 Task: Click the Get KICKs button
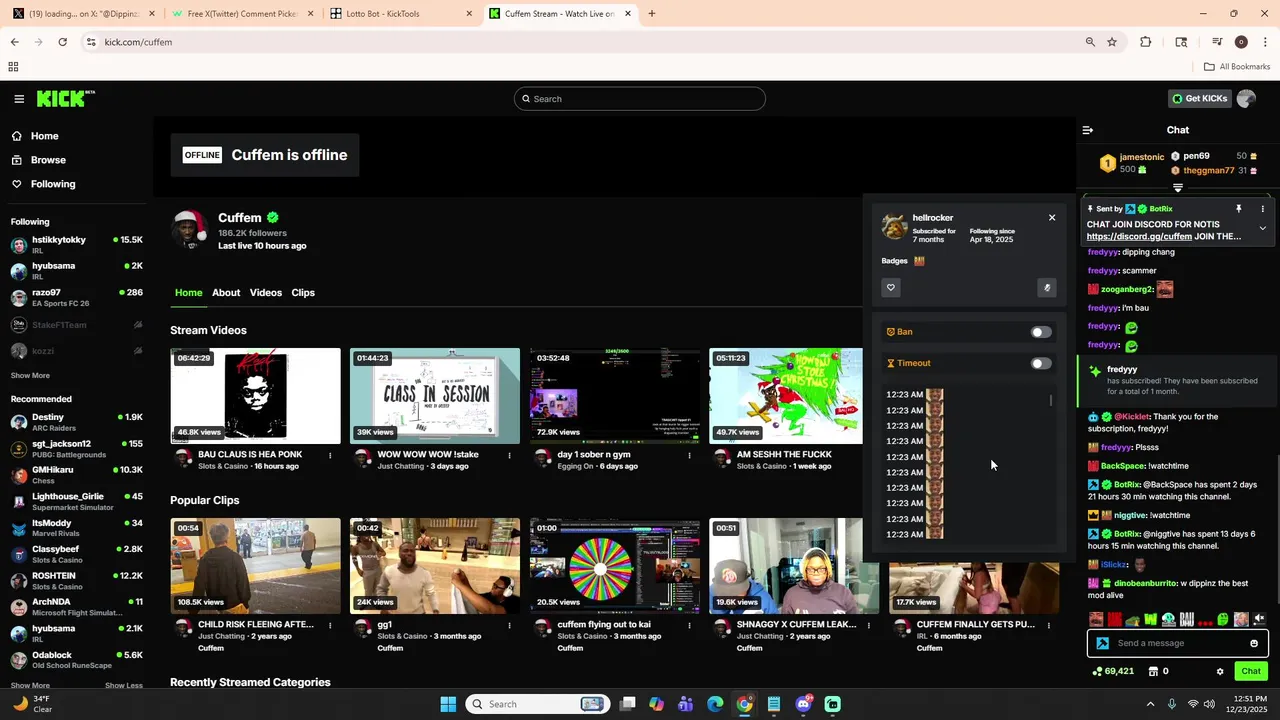coord(1198,99)
